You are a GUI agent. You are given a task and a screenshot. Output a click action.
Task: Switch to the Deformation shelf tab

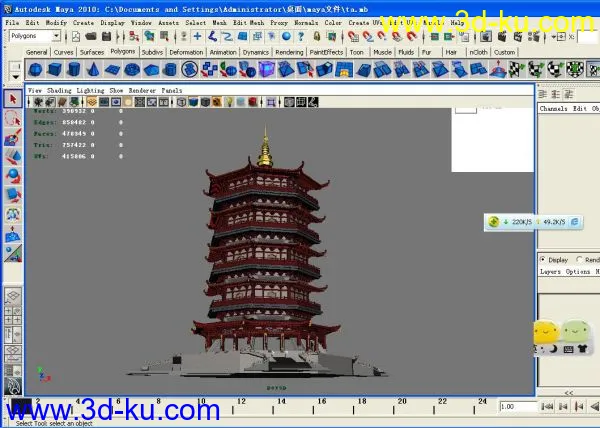(x=186, y=52)
